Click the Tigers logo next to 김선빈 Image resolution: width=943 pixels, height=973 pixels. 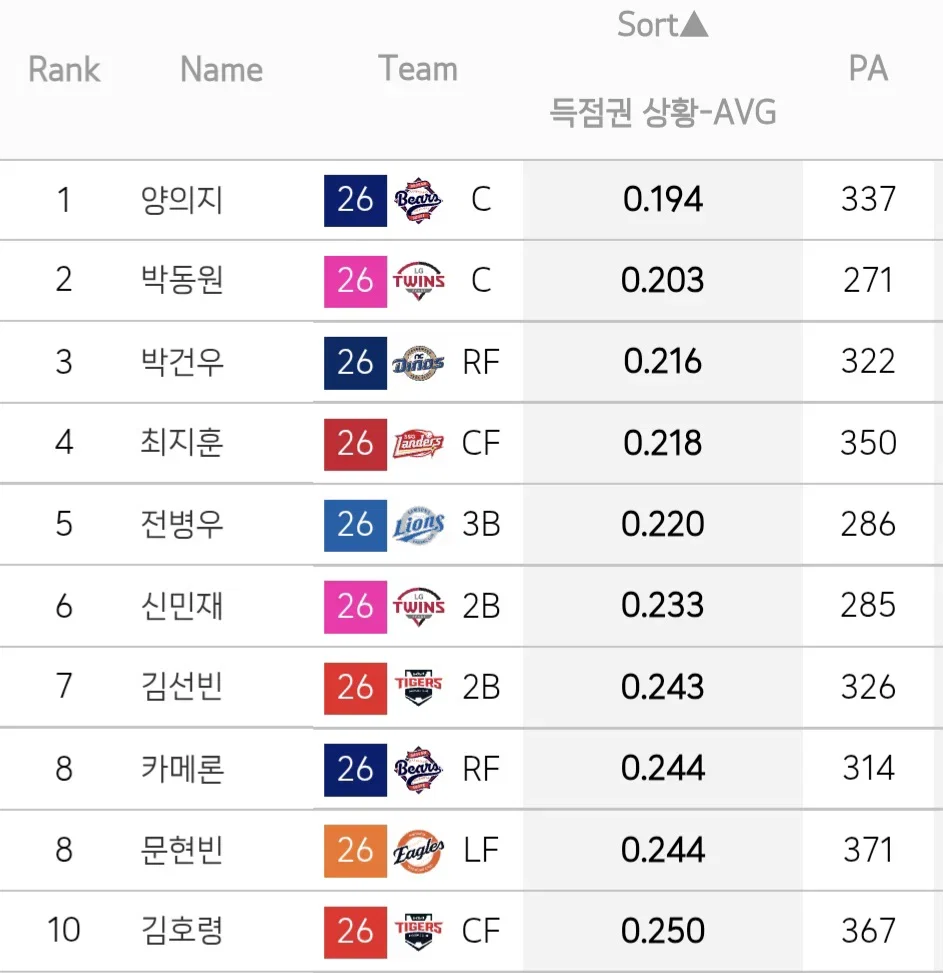click(x=418, y=688)
